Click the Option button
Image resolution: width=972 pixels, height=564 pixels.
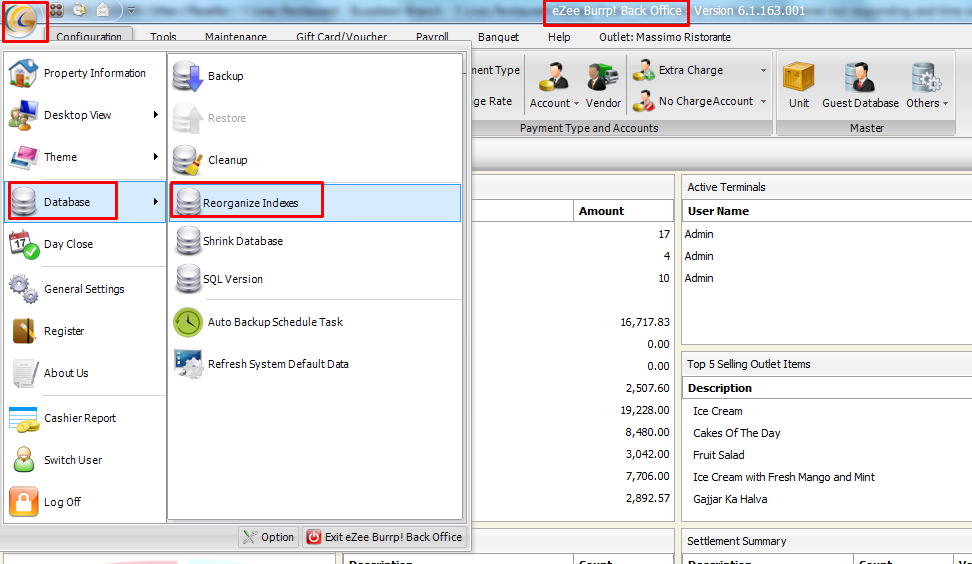268,537
